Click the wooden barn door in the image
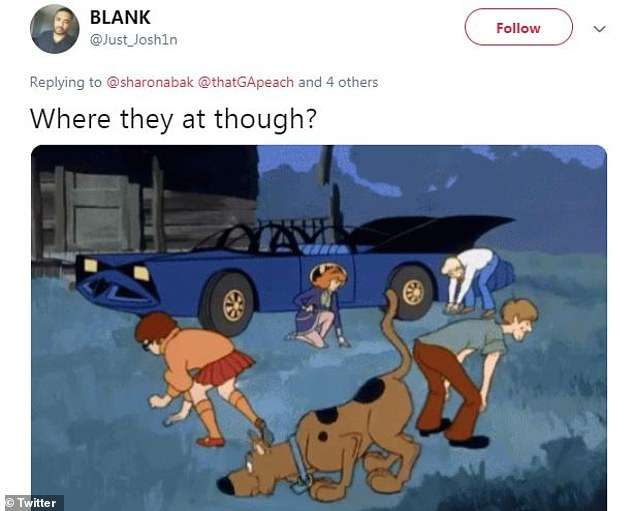Image resolution: width=634 pixels, height=511 pixels. pyautogui.click(x=96, y=209)
